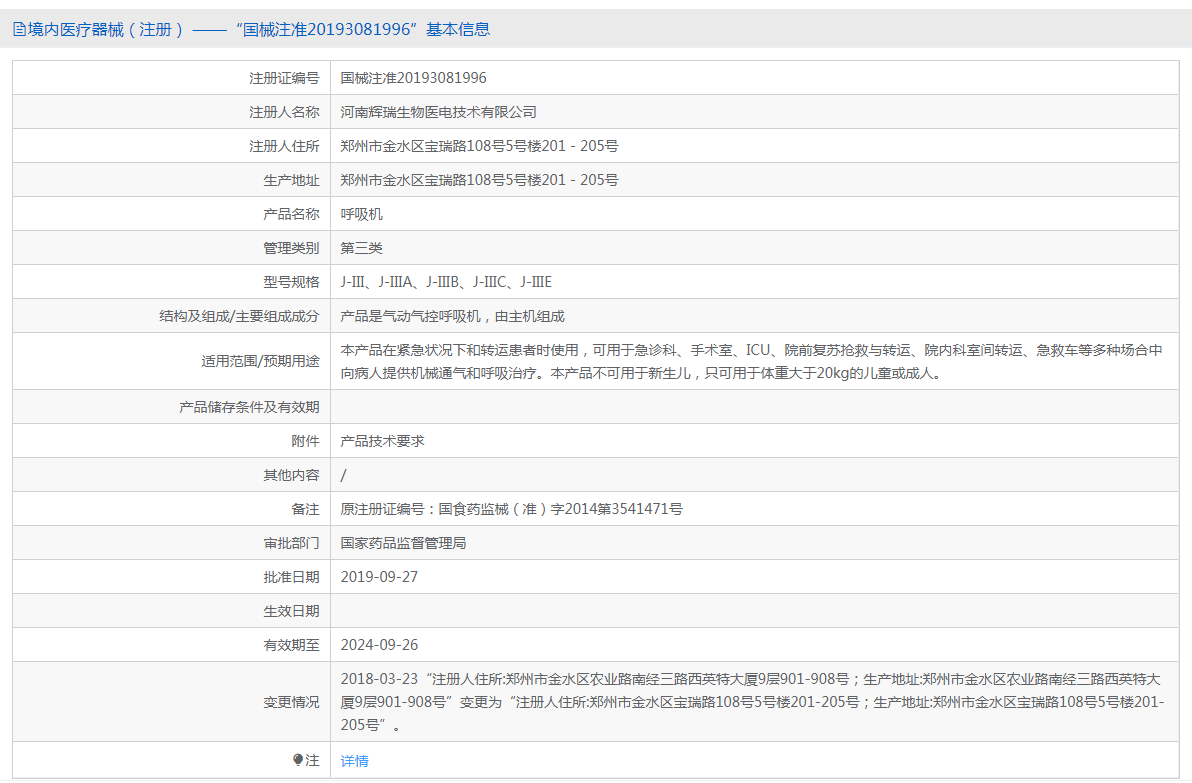
Task: Click the 其他内容 label
Action: (291, 475)
